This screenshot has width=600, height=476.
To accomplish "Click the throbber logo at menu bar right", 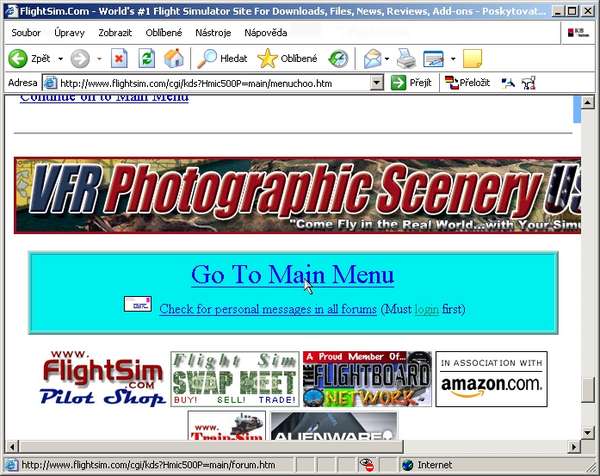I will [x=578, y=33].
